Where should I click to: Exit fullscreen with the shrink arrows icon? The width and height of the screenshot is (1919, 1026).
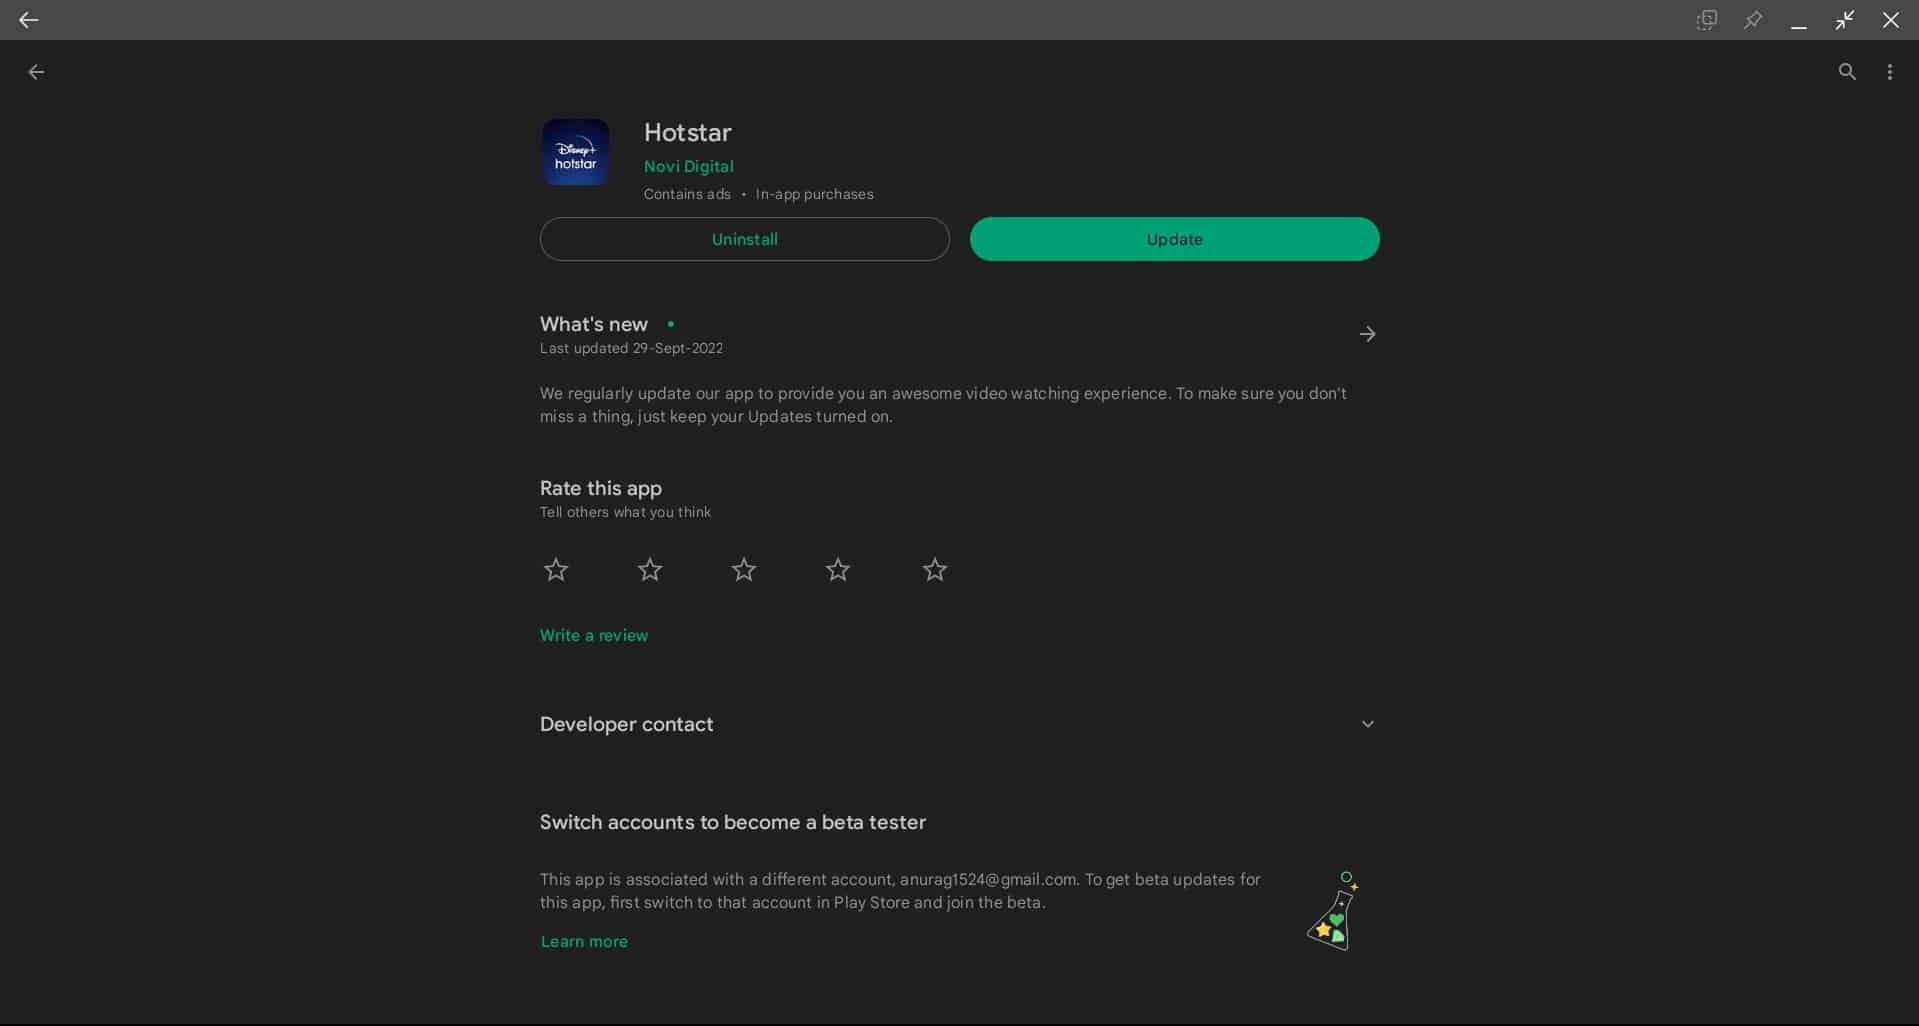[1845, 20]
